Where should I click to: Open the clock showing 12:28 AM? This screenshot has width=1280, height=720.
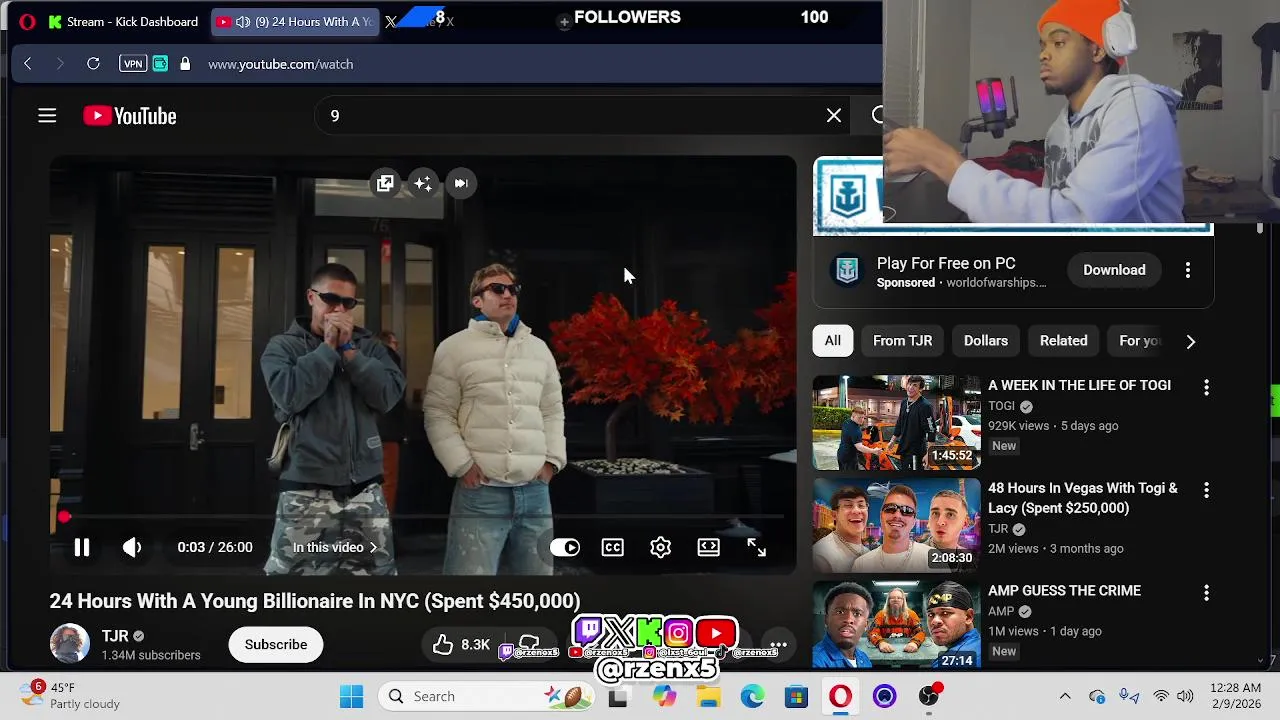coord(1234,696)
